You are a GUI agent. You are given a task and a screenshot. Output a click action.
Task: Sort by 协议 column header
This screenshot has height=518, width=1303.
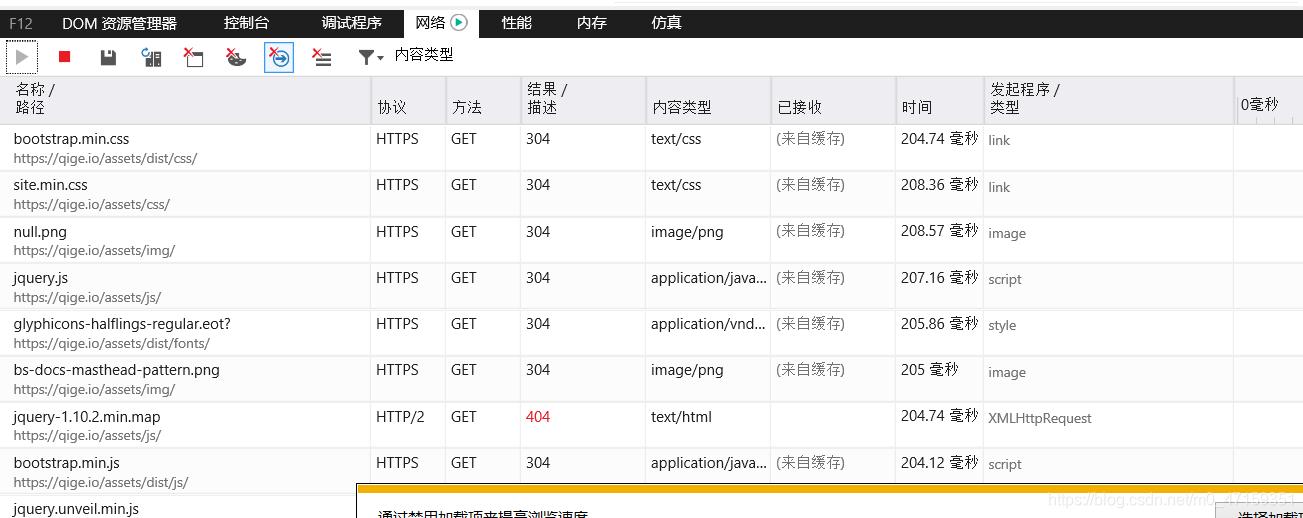point(408,99)
